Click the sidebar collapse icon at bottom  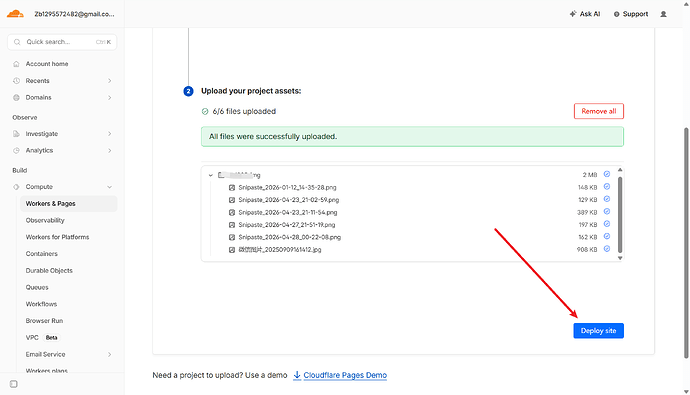[x=14, y=384]
